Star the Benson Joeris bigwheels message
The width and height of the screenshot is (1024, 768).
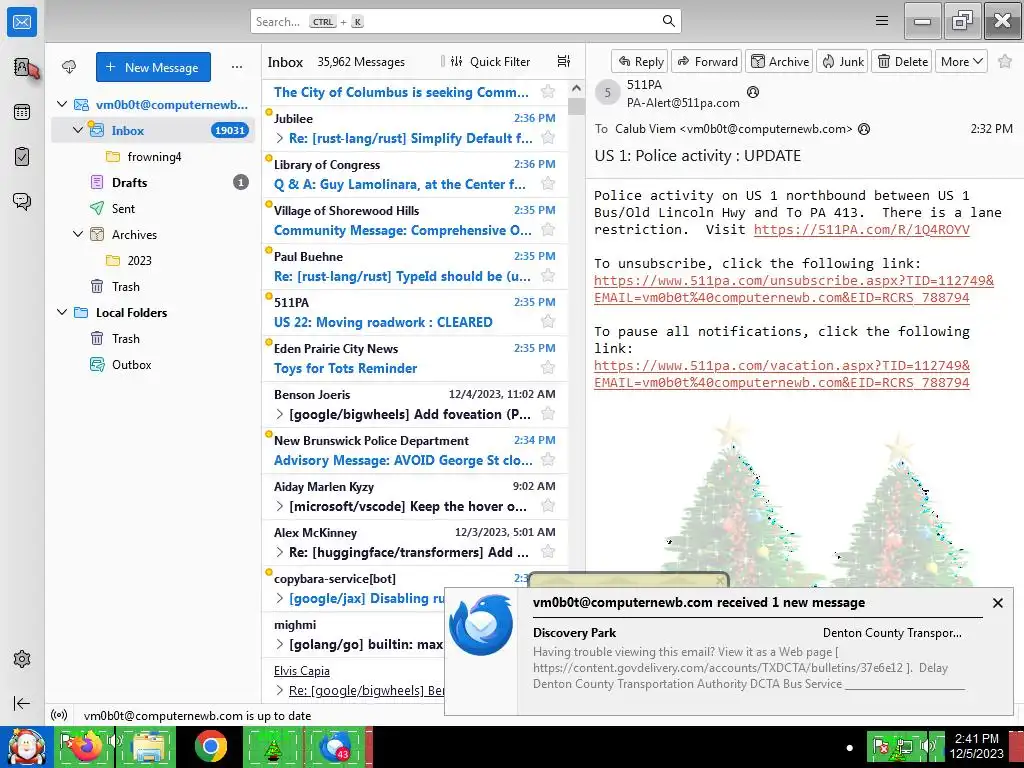coord(548,413)
